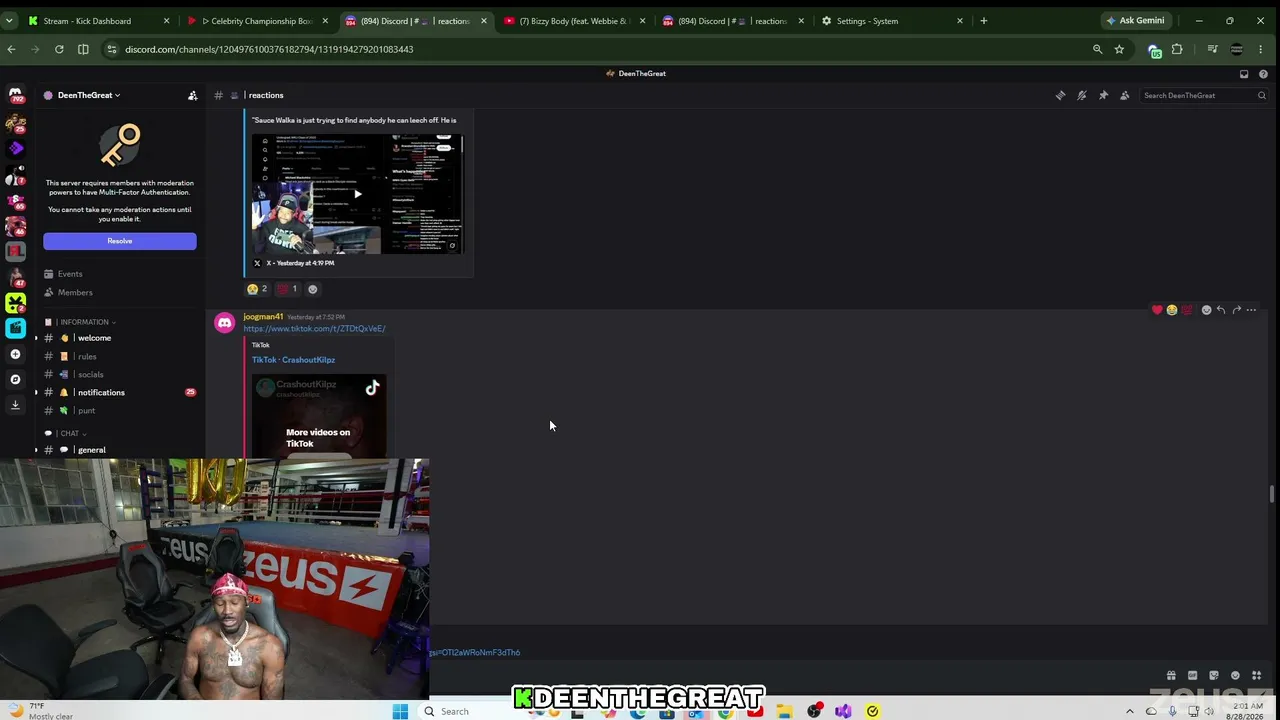1280x720 pixels.
Task: Show hidden system tray icons chevron
Action: click(x=1130, y=711)
